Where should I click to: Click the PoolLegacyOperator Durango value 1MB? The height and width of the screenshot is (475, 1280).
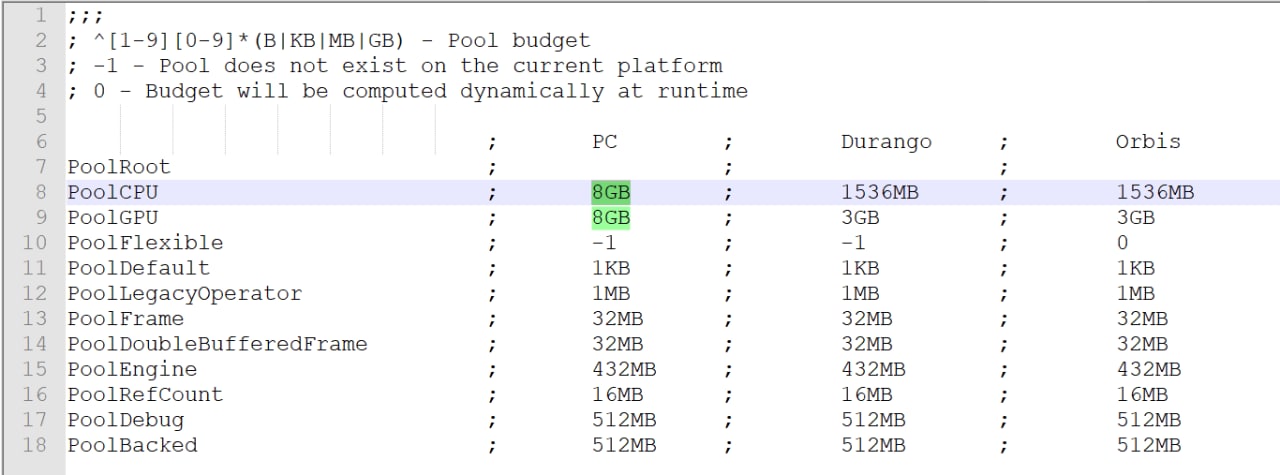(860, 293)
